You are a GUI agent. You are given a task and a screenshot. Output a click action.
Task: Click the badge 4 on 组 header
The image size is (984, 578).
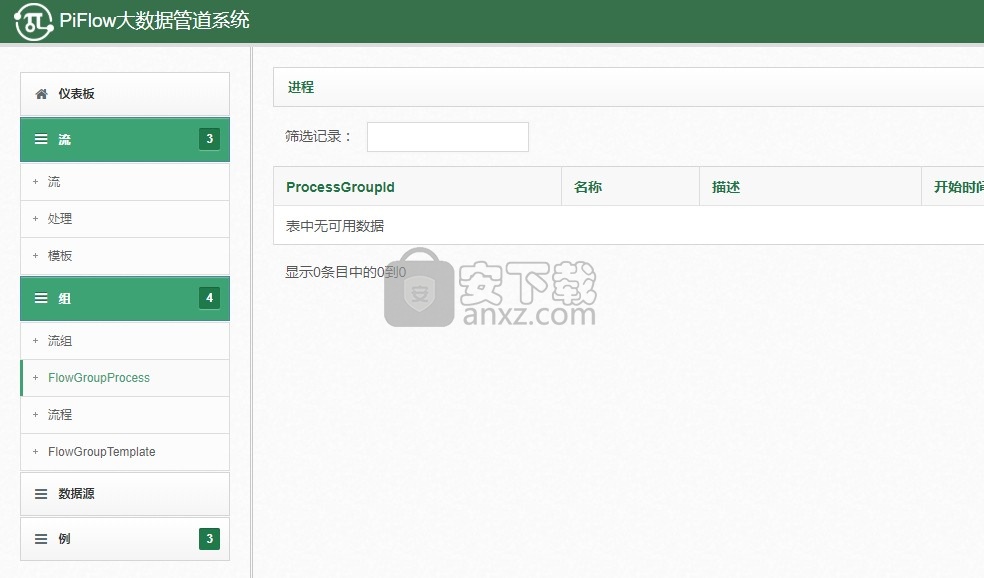click(210, 298)
